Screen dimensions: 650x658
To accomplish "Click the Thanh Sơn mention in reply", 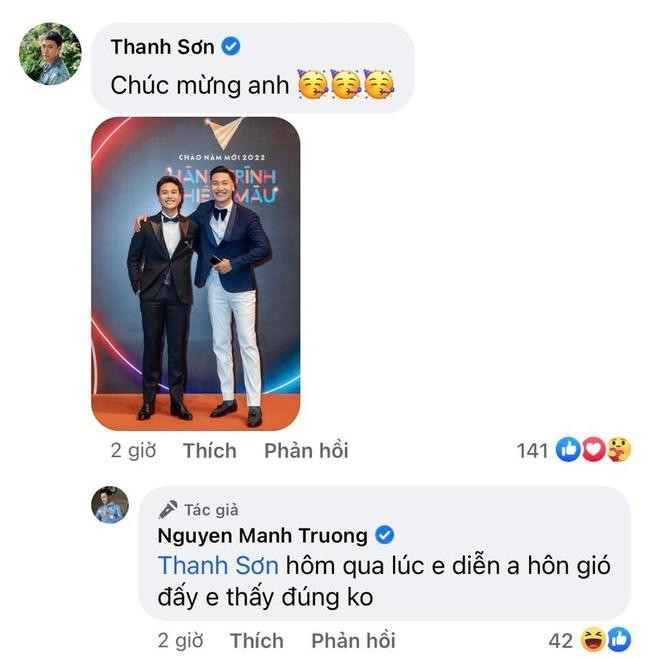I will click(x=218, y=565).
